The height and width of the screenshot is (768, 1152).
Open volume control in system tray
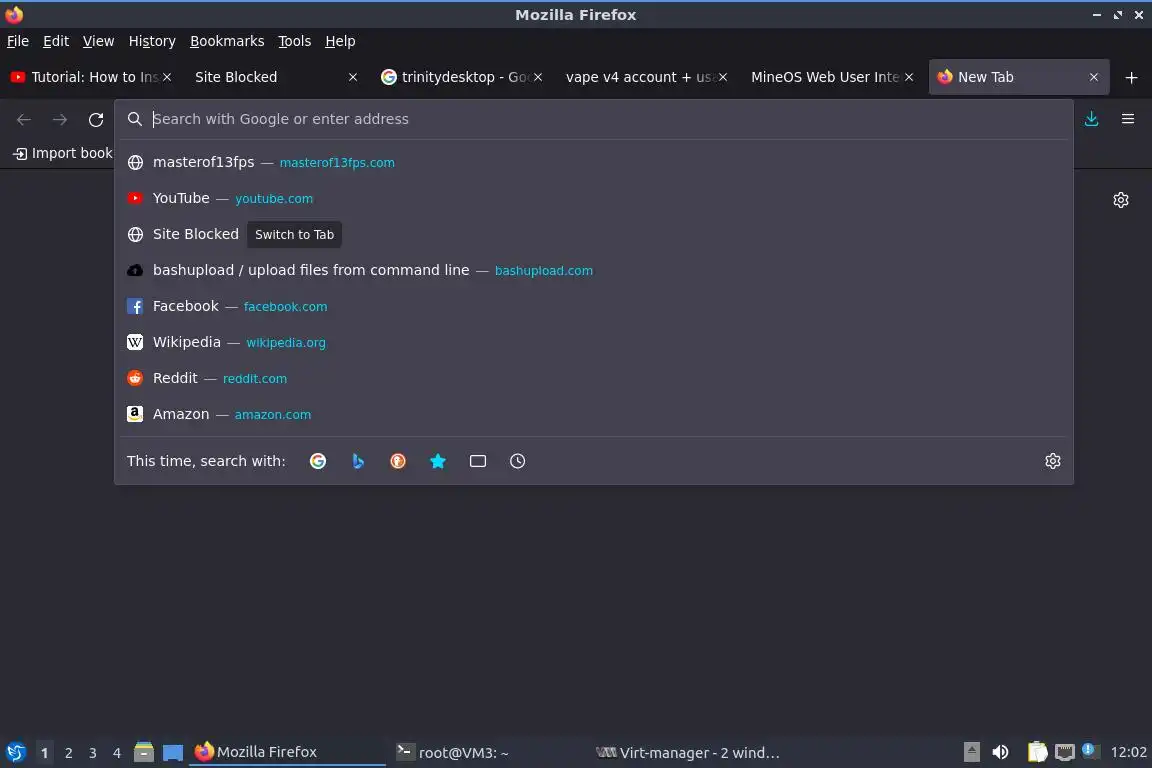[1000, 752]
